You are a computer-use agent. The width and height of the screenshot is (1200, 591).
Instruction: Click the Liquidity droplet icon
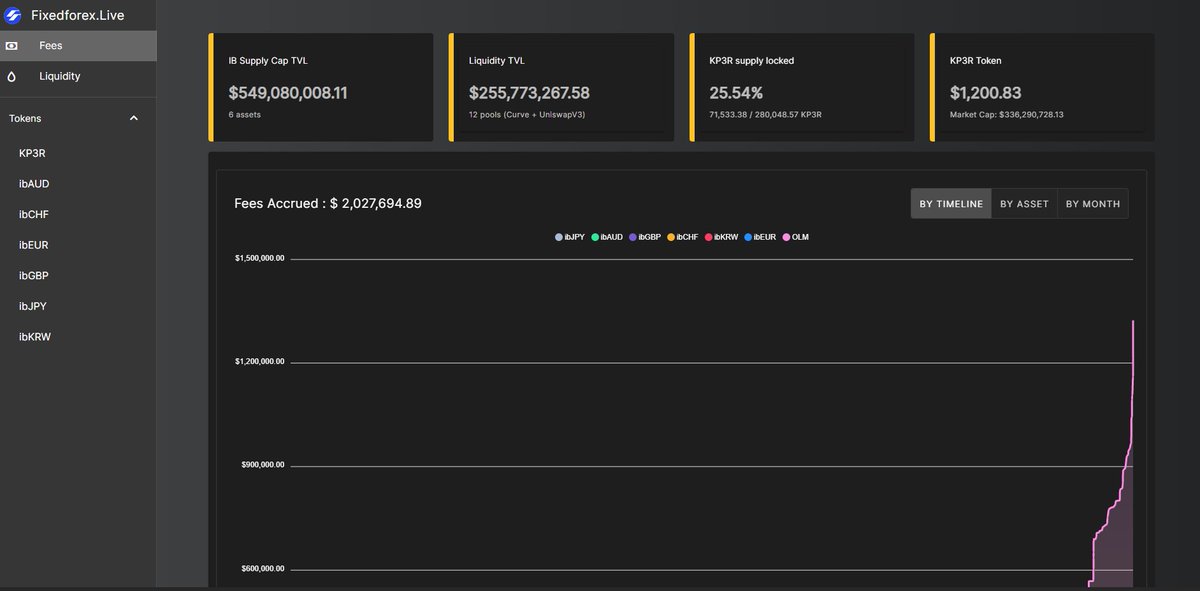click(x=12, y=76)
